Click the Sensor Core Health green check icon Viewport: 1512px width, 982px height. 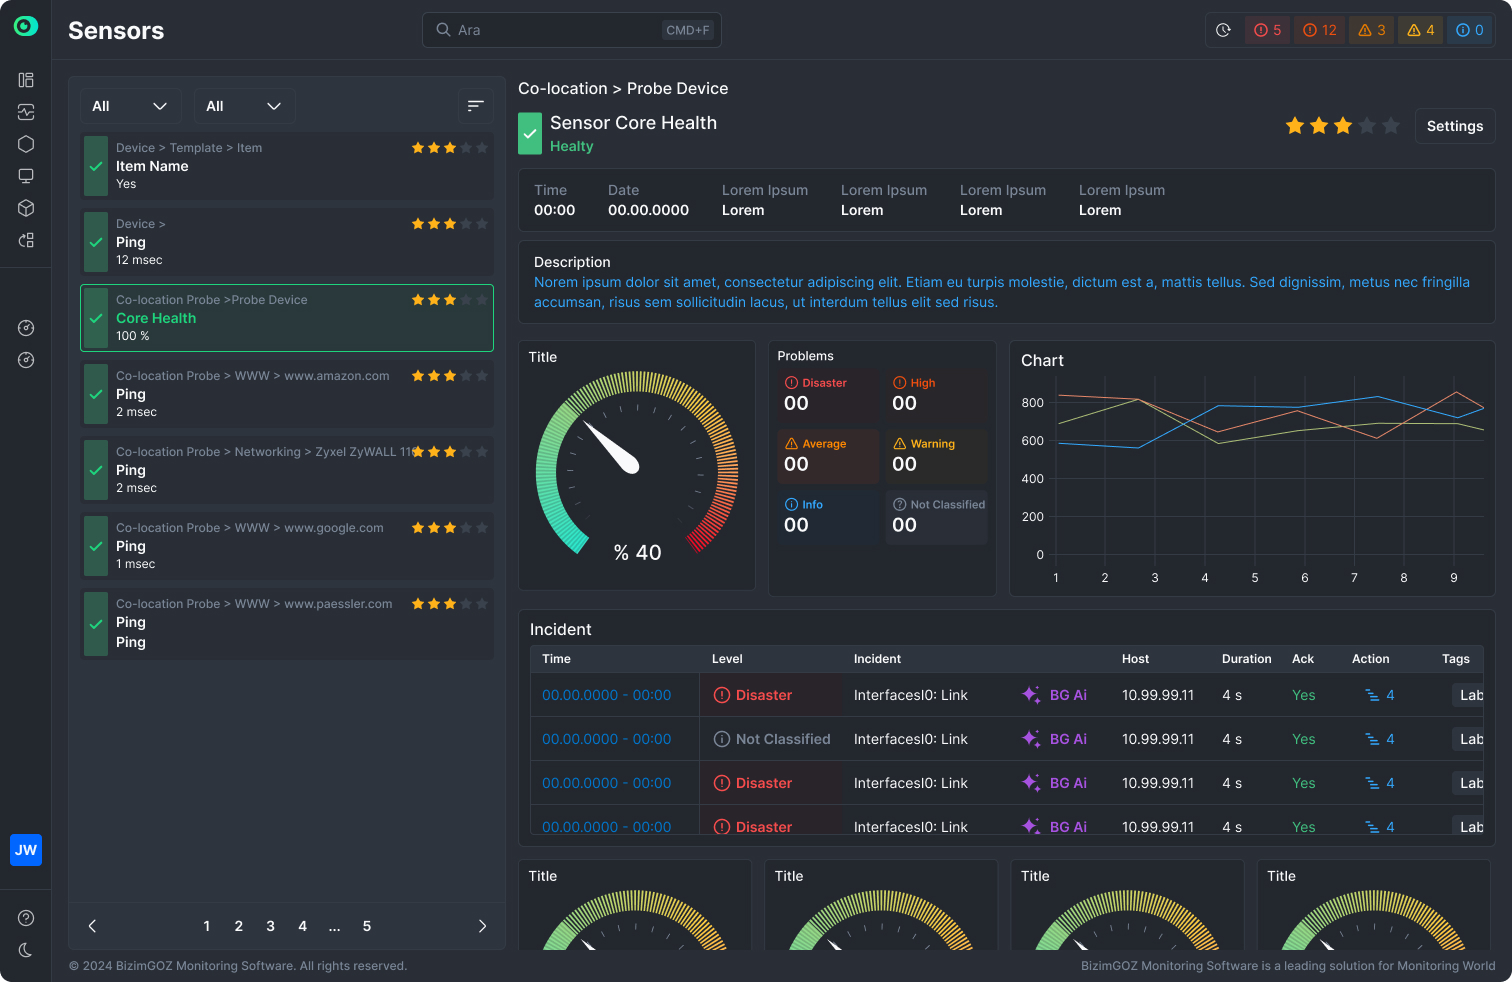530,134
